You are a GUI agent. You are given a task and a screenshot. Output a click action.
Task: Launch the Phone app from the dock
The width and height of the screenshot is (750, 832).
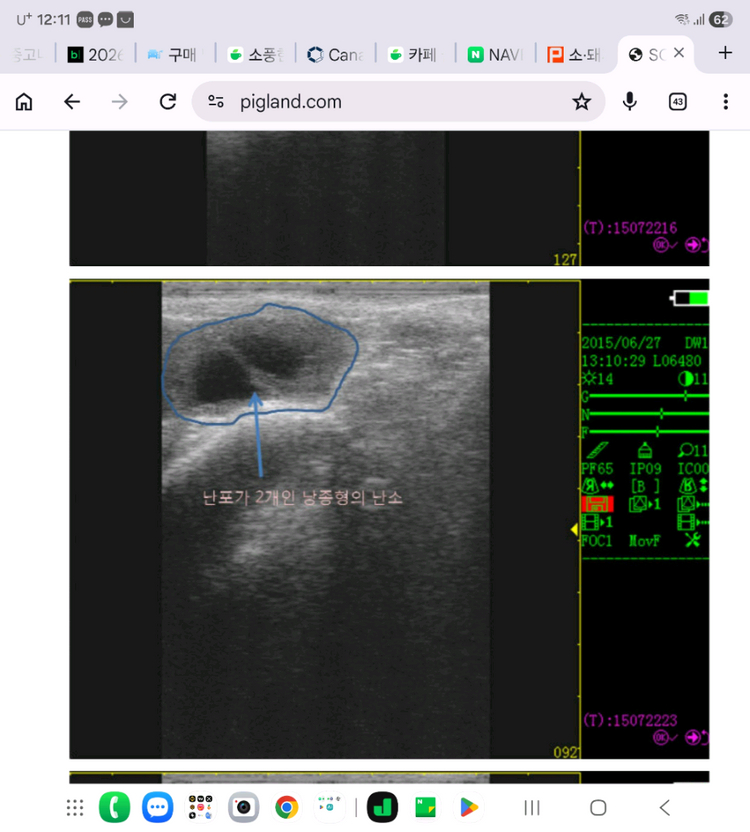click(x=115, y=807)
